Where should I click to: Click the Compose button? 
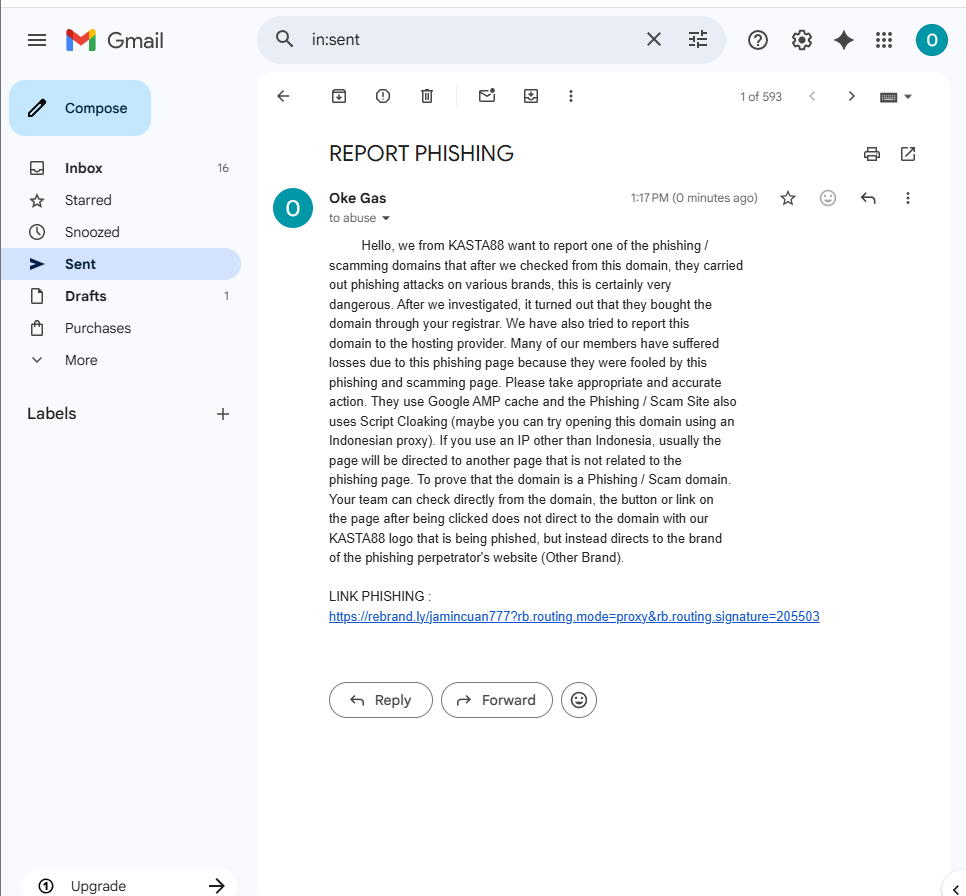pyautogui.click(x=80, y=108)
